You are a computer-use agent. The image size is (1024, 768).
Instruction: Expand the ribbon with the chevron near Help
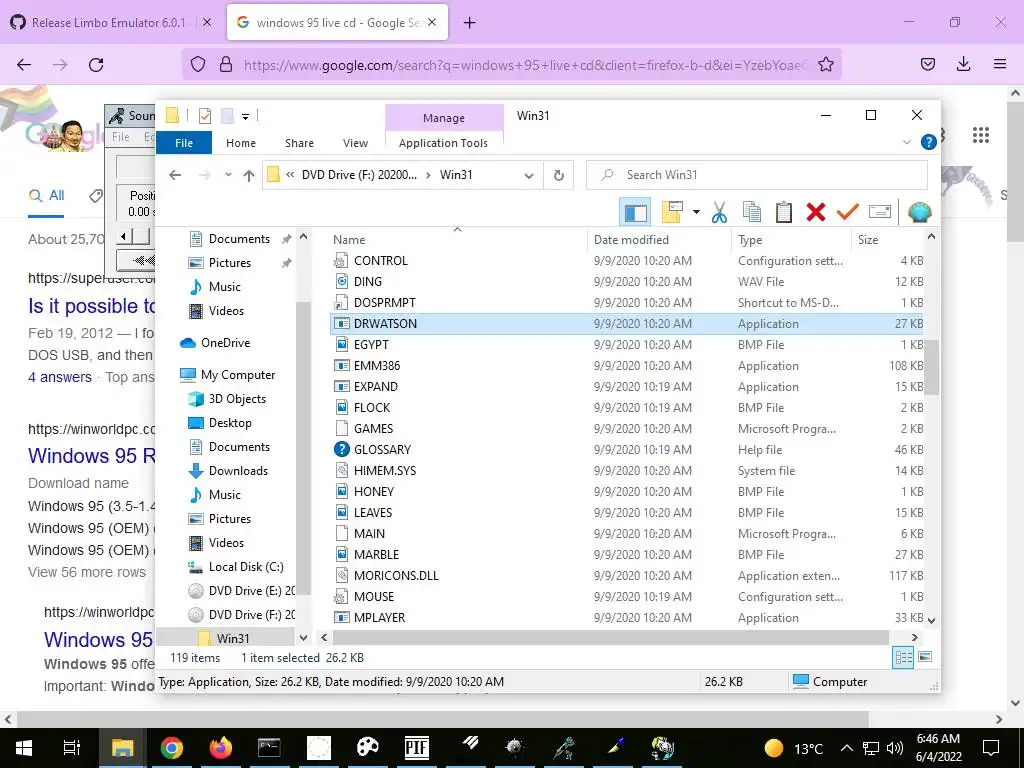click(x=906, y=142)
